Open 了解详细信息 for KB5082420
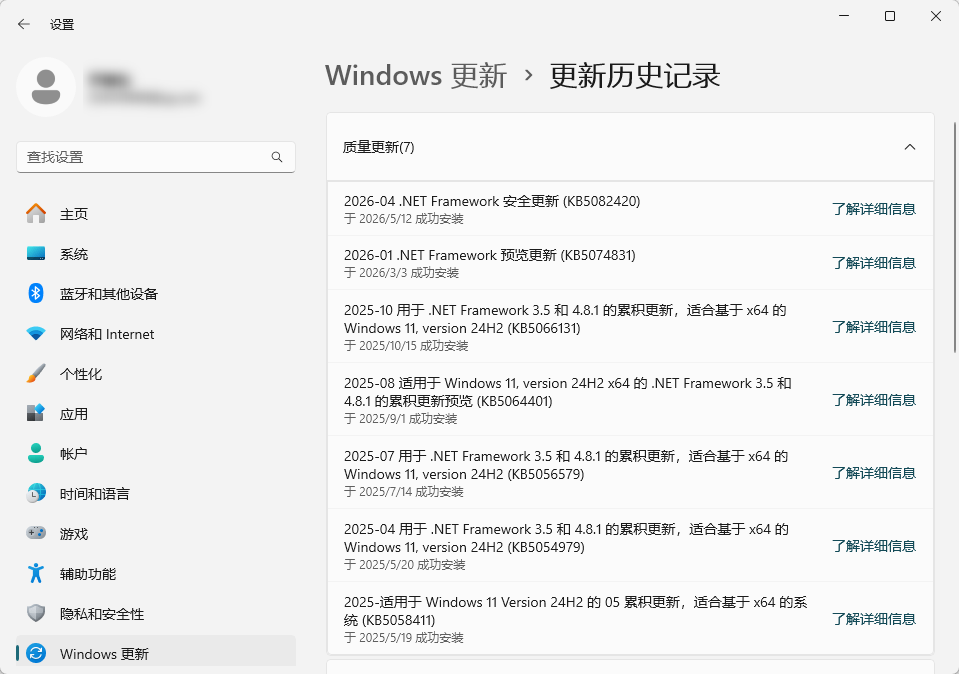Viewport: 959px width, 674px height. (873, 209)
